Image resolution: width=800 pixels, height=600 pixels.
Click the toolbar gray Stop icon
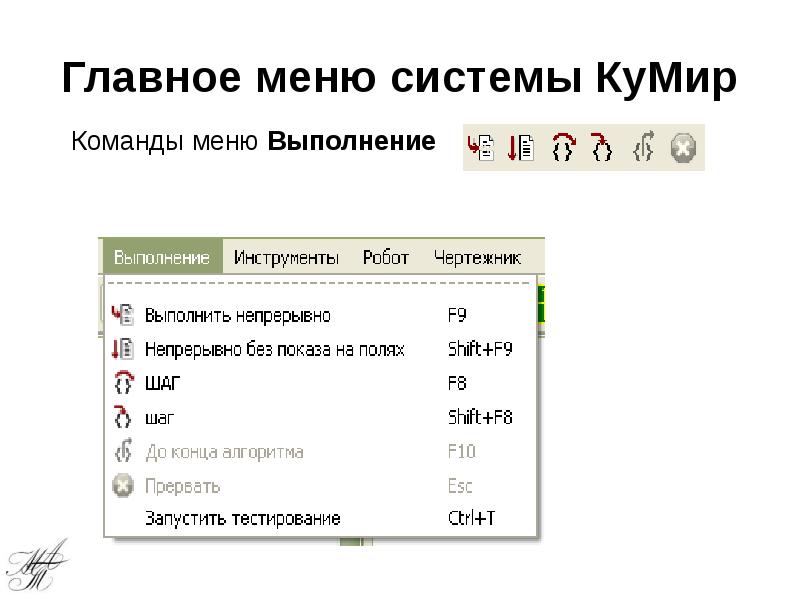click(683, 148)
